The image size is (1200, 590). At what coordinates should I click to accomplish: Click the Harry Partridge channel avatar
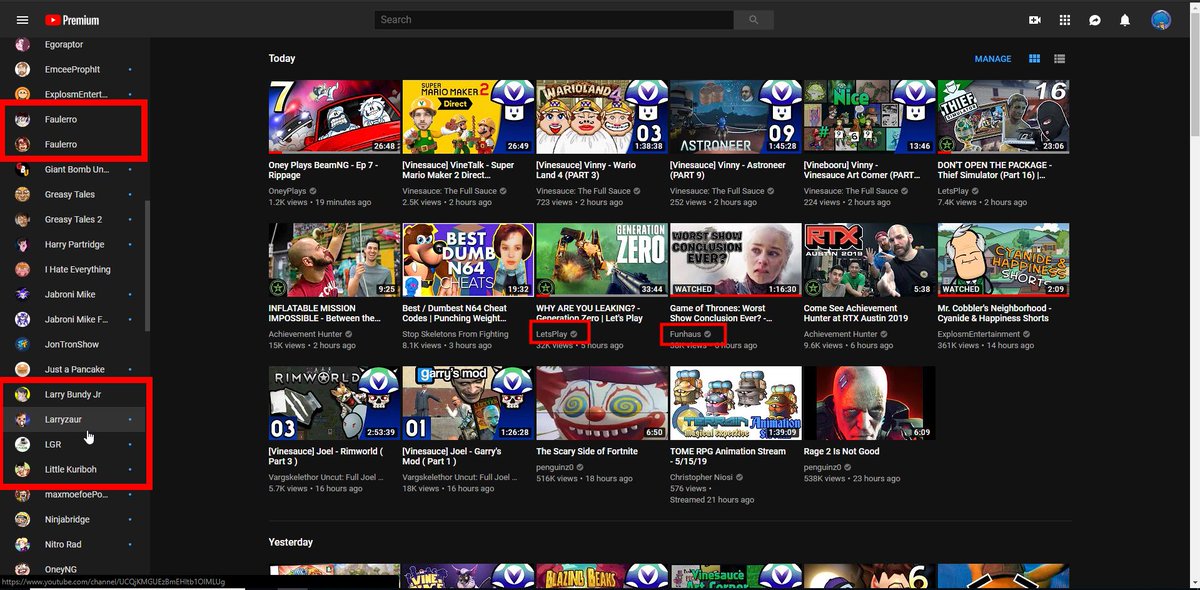pos(22,244)
